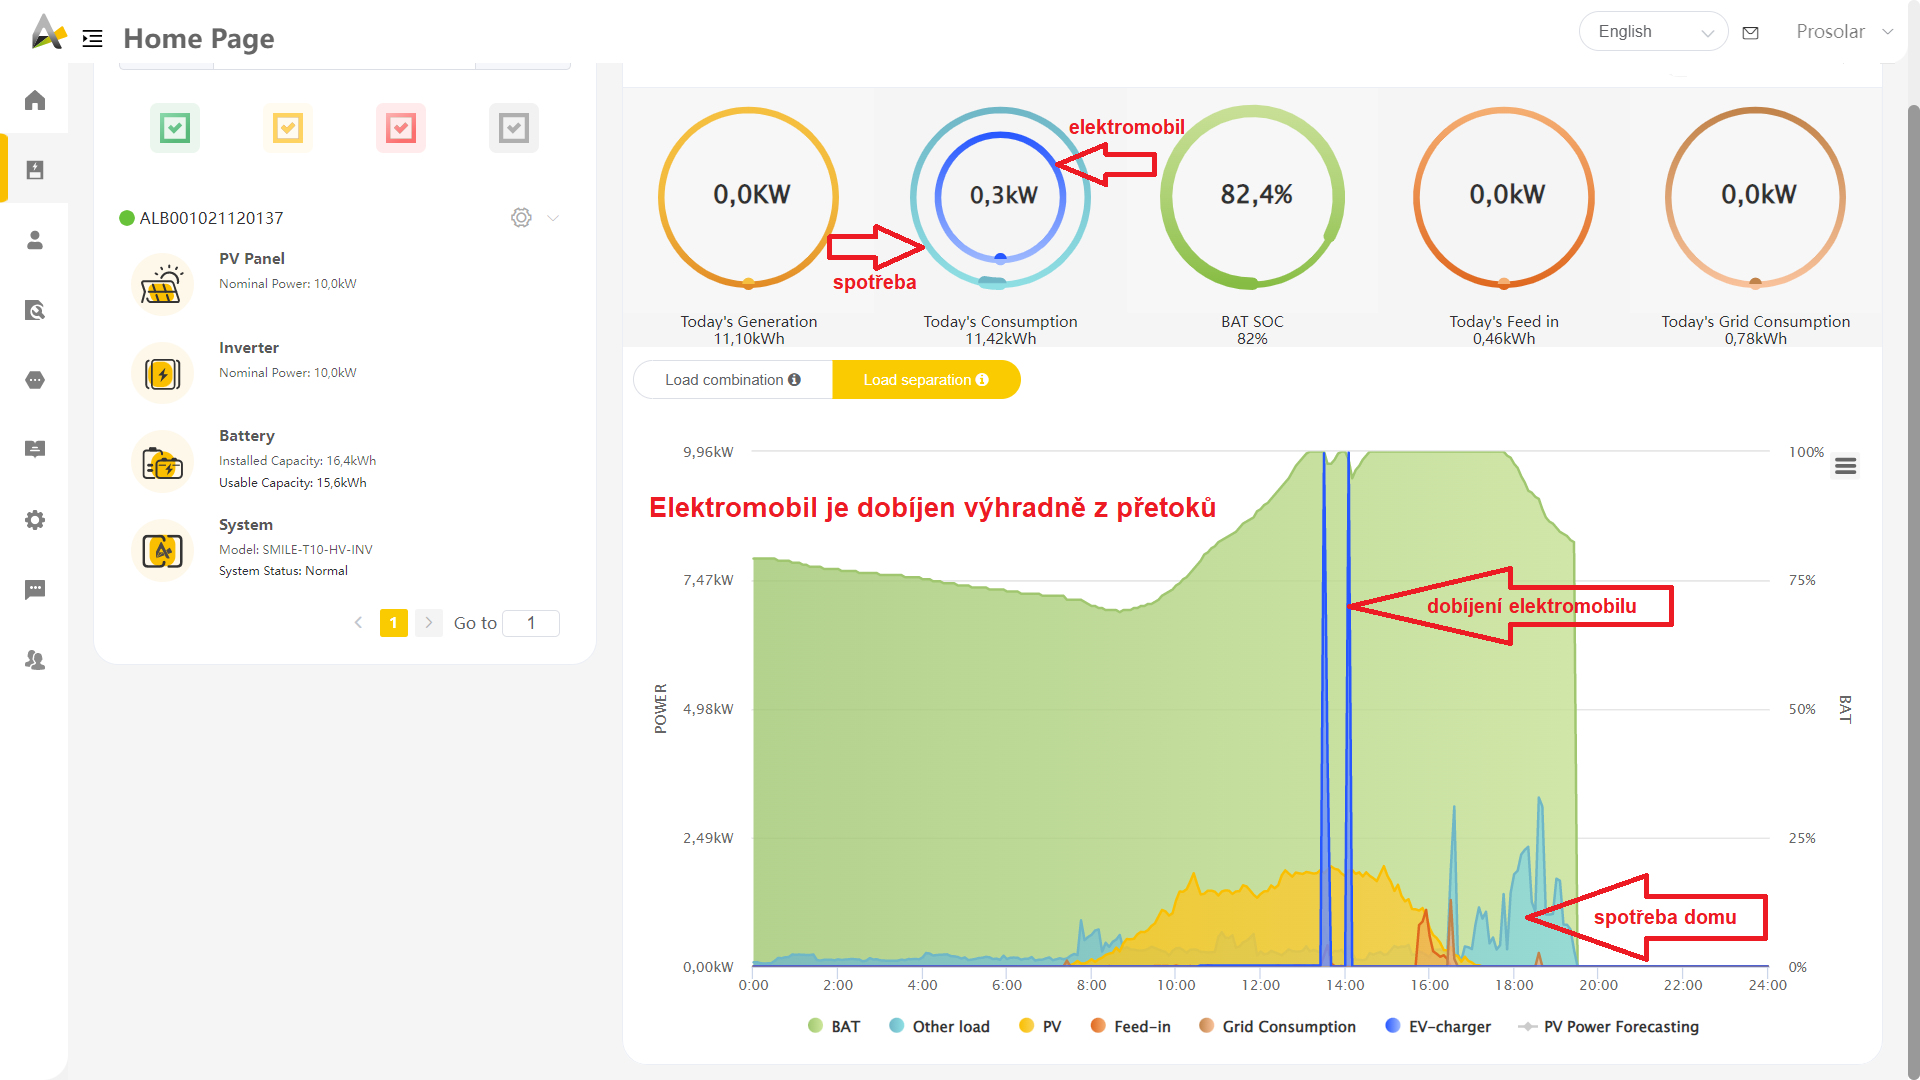The width and height of the screenshot is (1920, 1080).
Task: Open the English language dropdown
Action: click(x=1654, y=32)
